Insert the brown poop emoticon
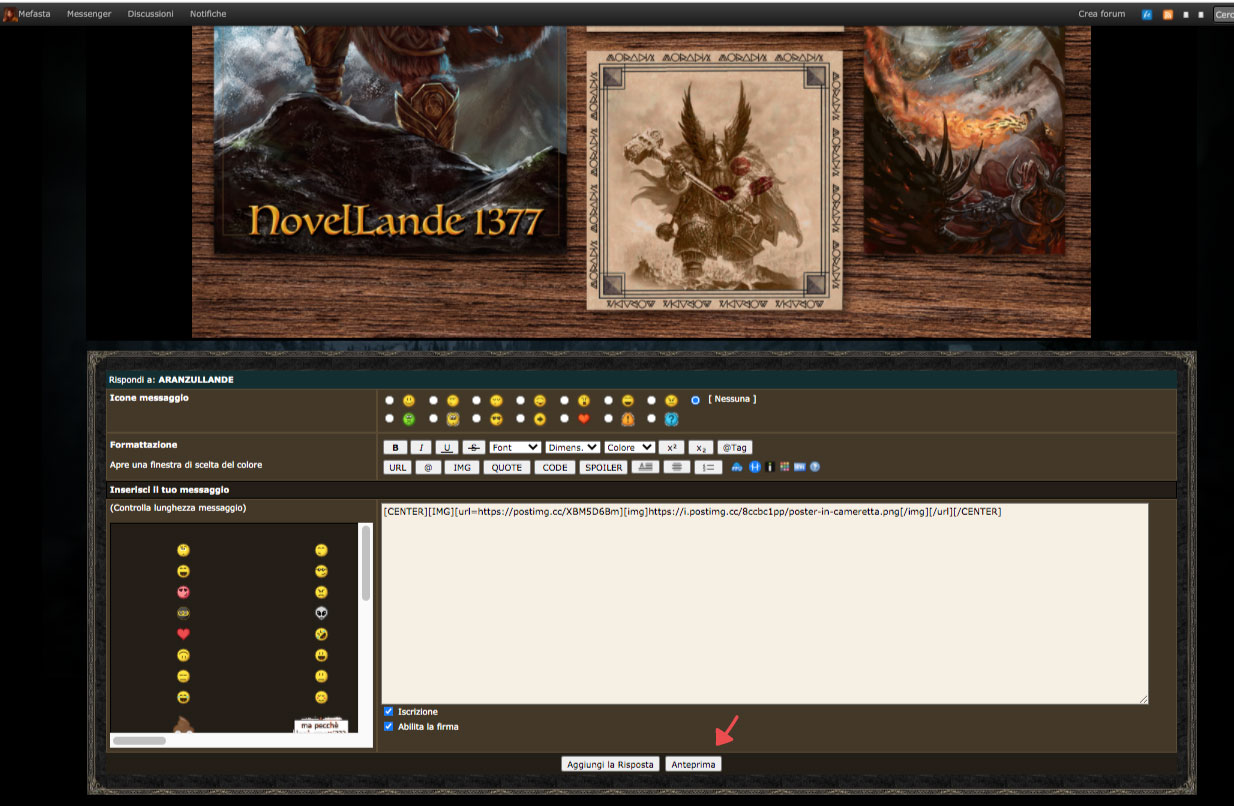Screen dimensions: 1234x806 (184, 725)
